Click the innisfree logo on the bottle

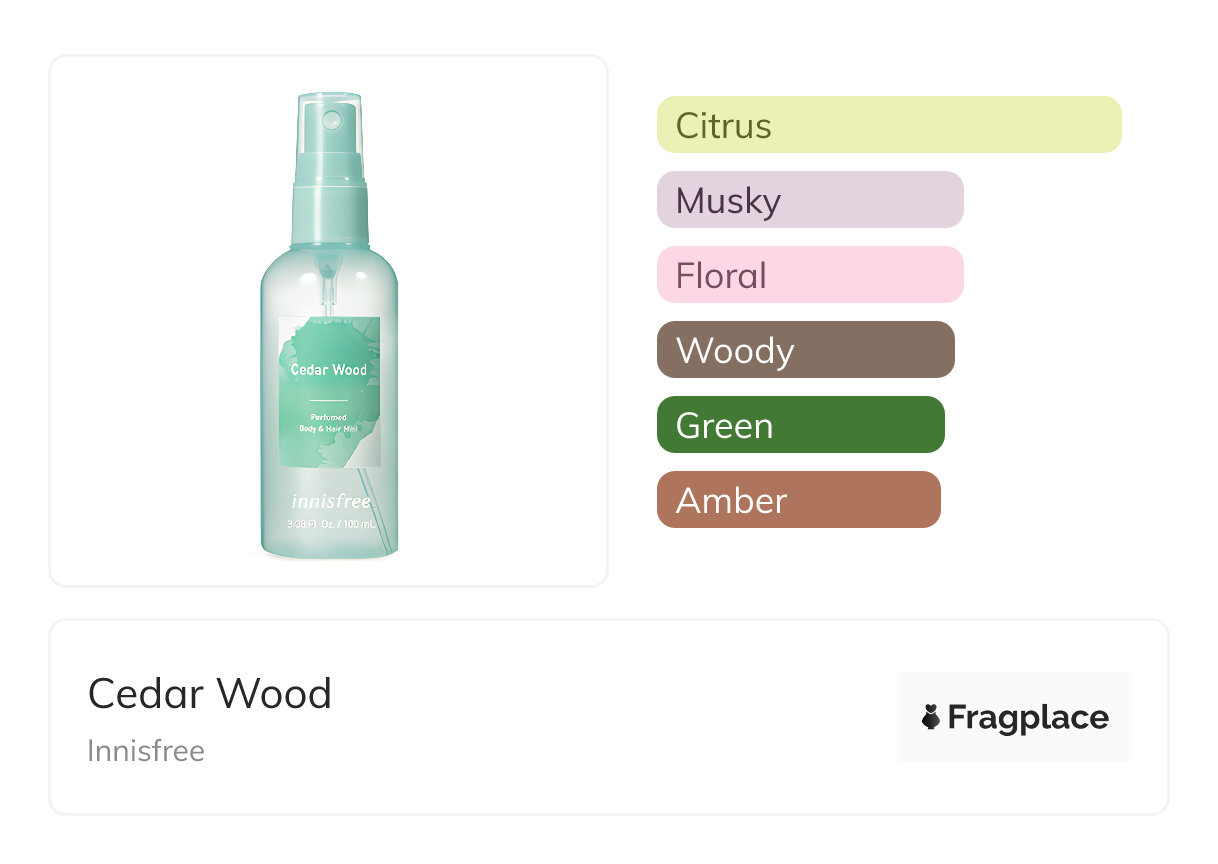(x=328, y=502)
